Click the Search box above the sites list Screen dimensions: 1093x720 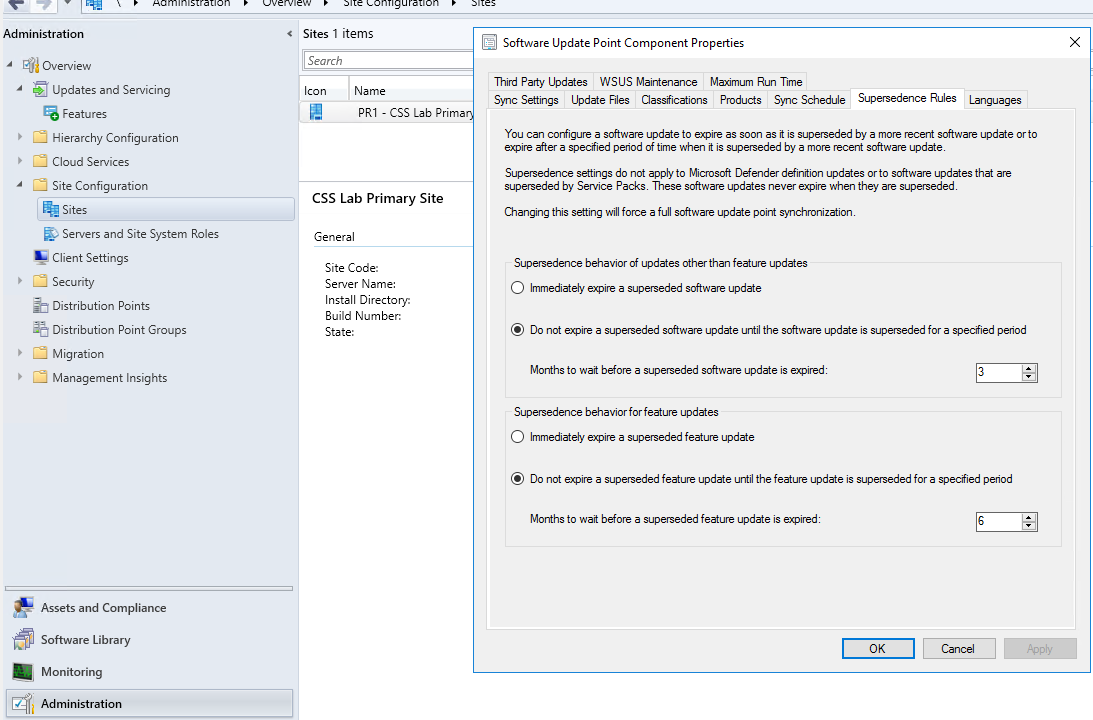pyautogui.click(x=390, y=60)
